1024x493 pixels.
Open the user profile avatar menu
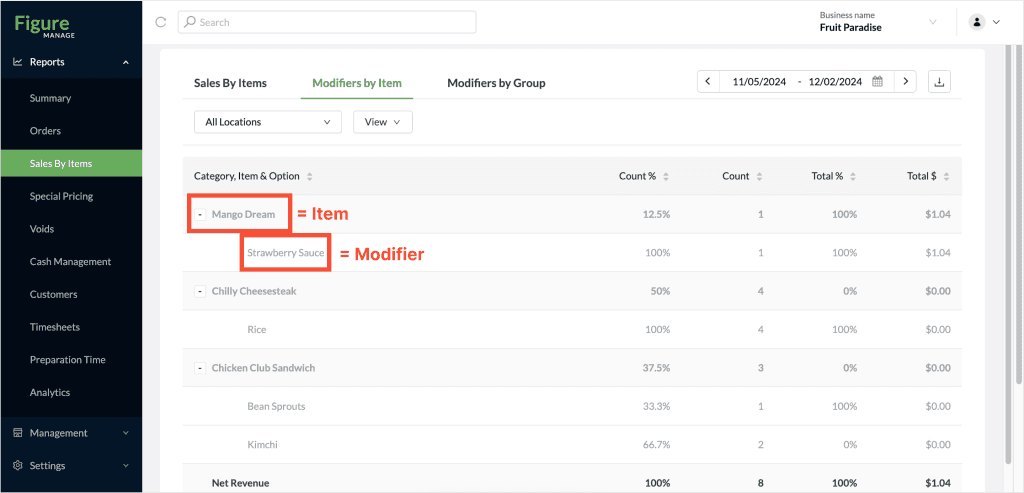tap(985, 22)
